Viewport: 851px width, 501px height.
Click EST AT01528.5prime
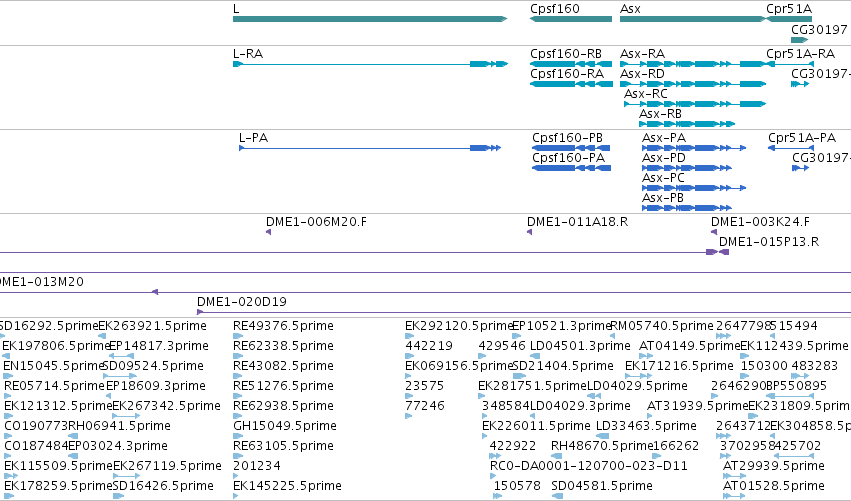(x=774, y=486)
